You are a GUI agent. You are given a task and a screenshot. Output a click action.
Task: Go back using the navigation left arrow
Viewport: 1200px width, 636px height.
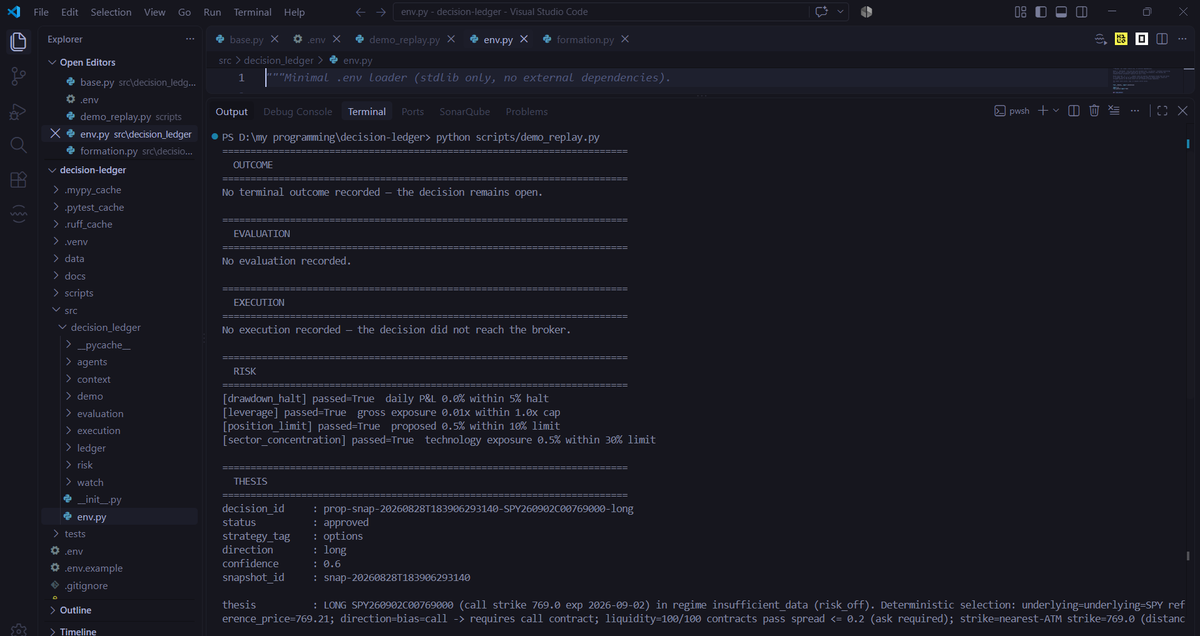click(361, 12)
